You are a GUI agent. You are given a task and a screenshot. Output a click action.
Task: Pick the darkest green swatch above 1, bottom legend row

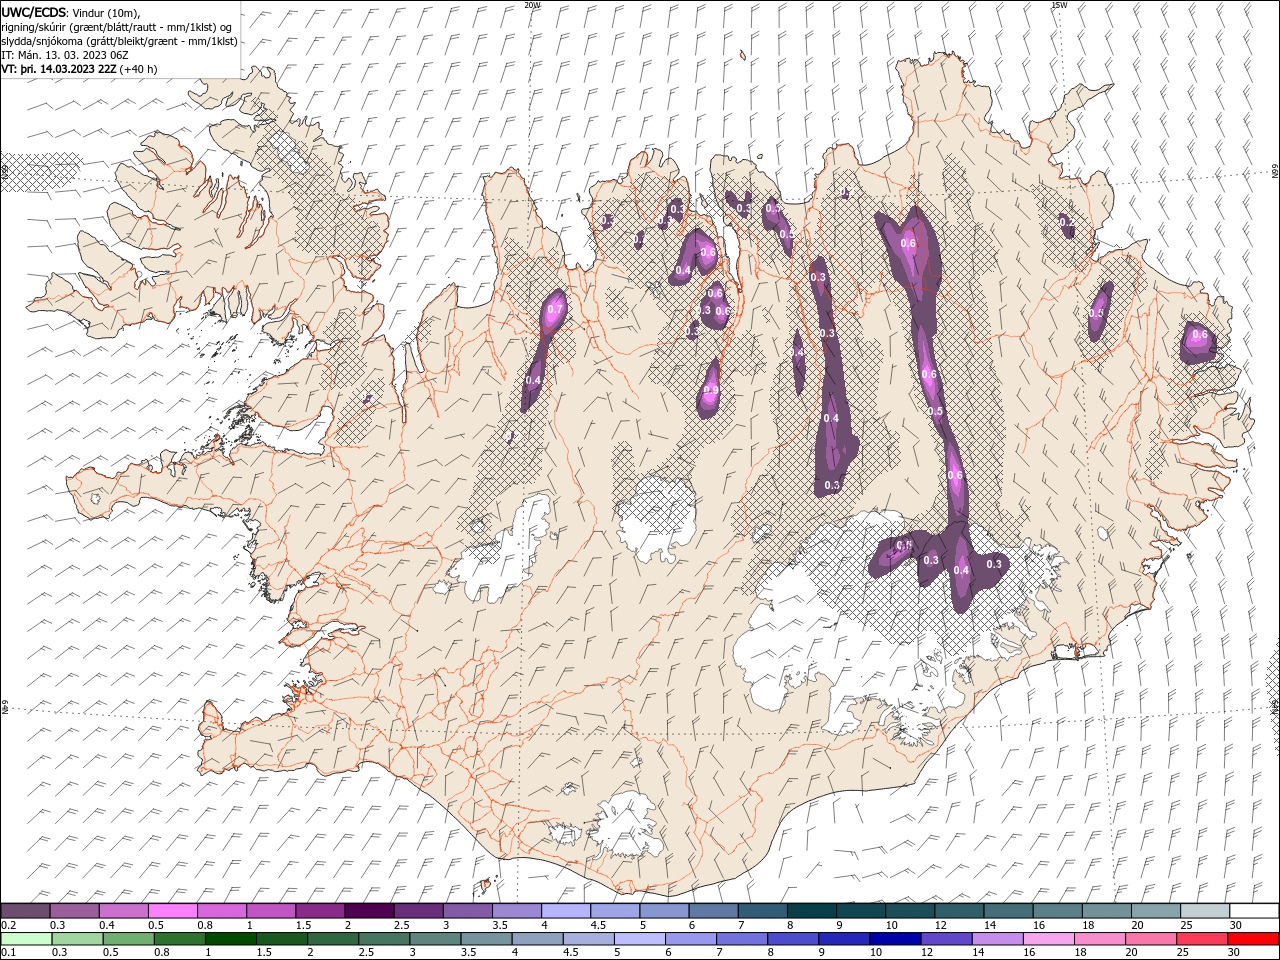click(230, 939)
